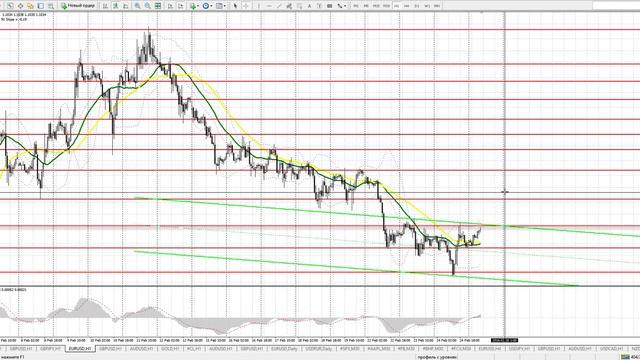Expand the Templates dropdown arrow
Viewport: 640px width, 360px height.
coord(224,6)
